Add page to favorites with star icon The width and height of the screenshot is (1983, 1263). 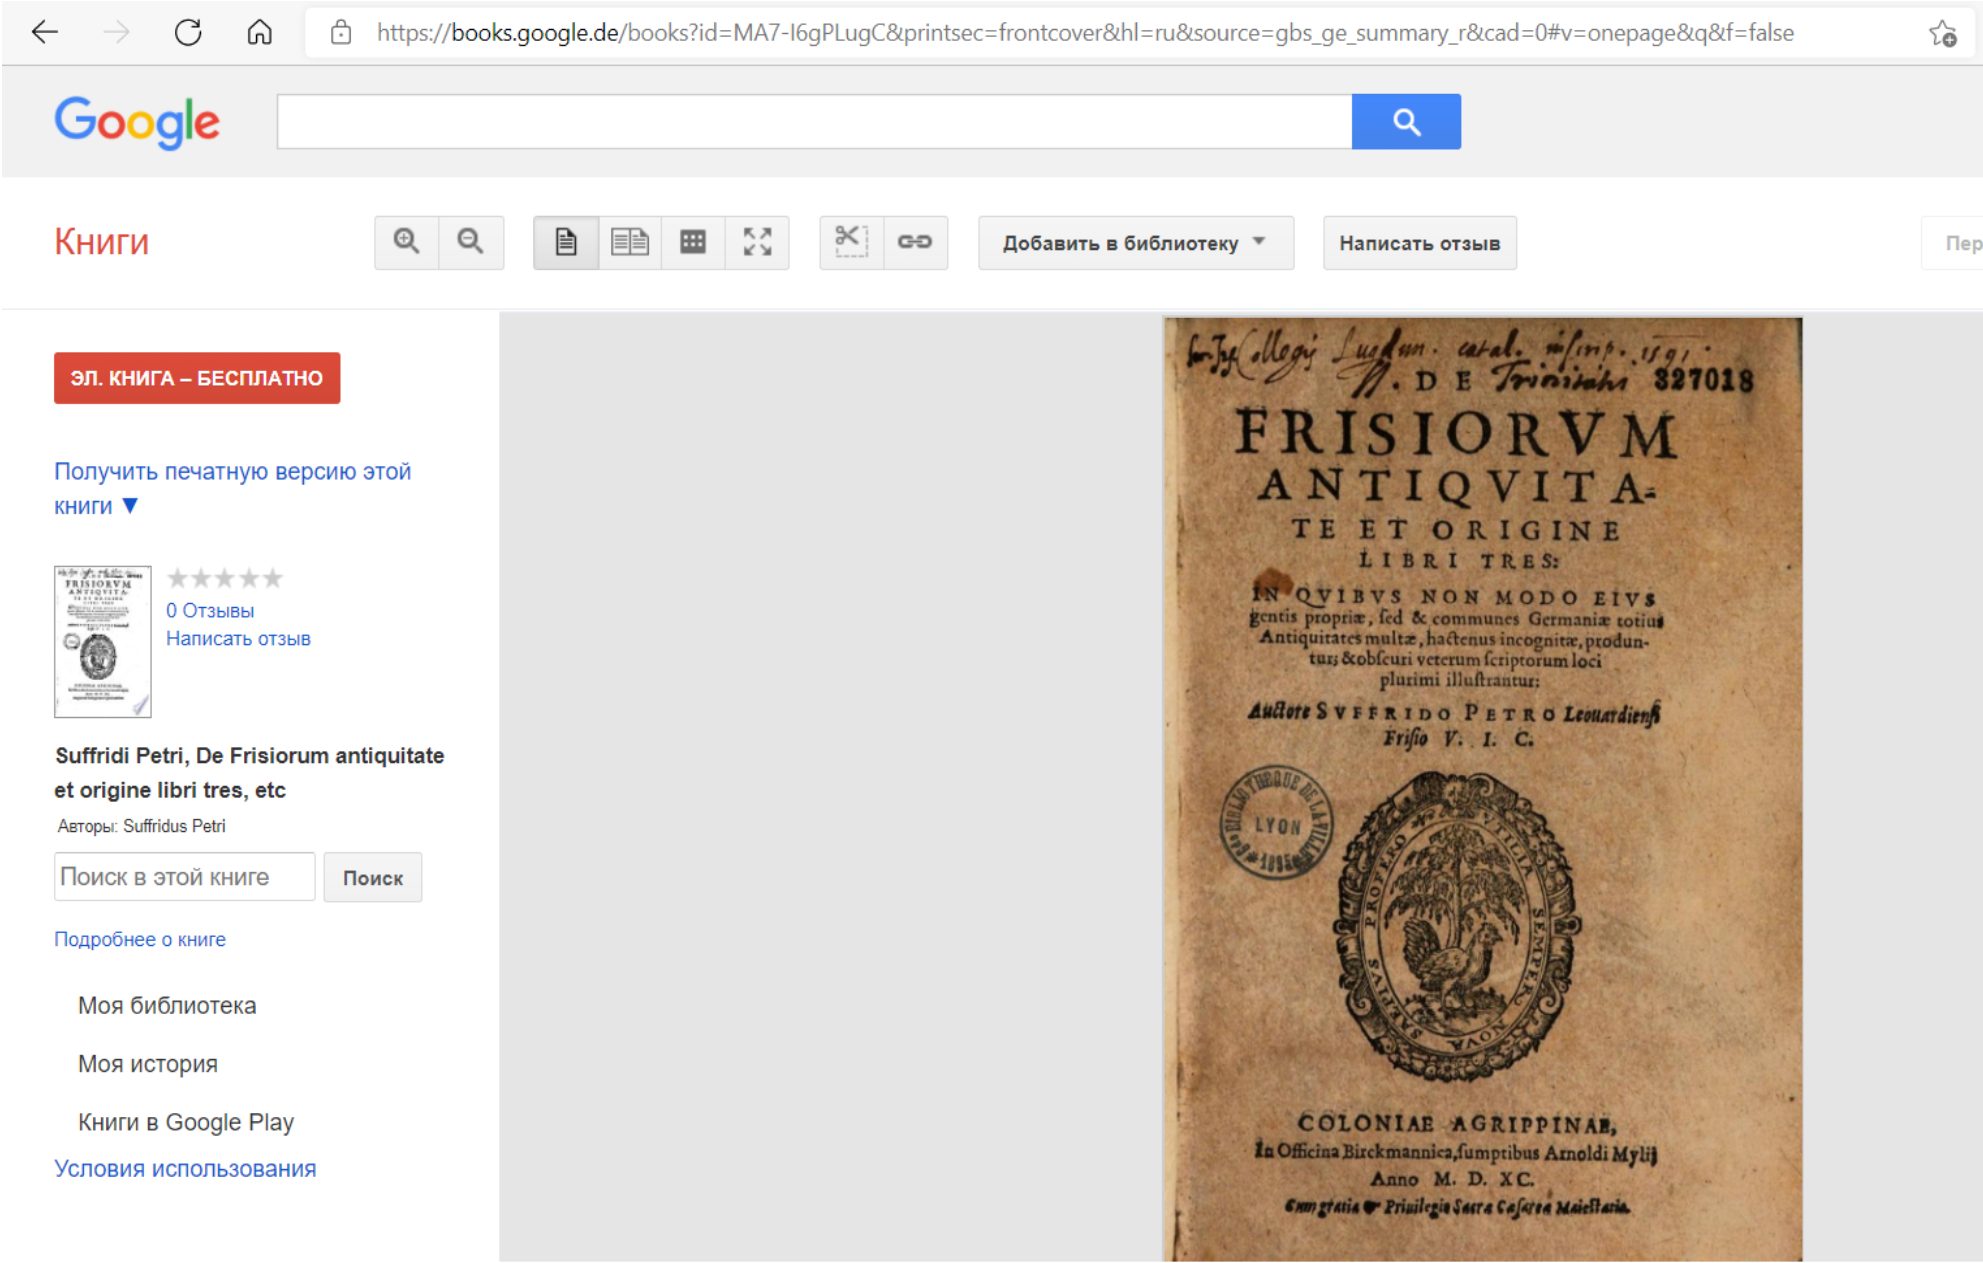(x=1942, y=33)
